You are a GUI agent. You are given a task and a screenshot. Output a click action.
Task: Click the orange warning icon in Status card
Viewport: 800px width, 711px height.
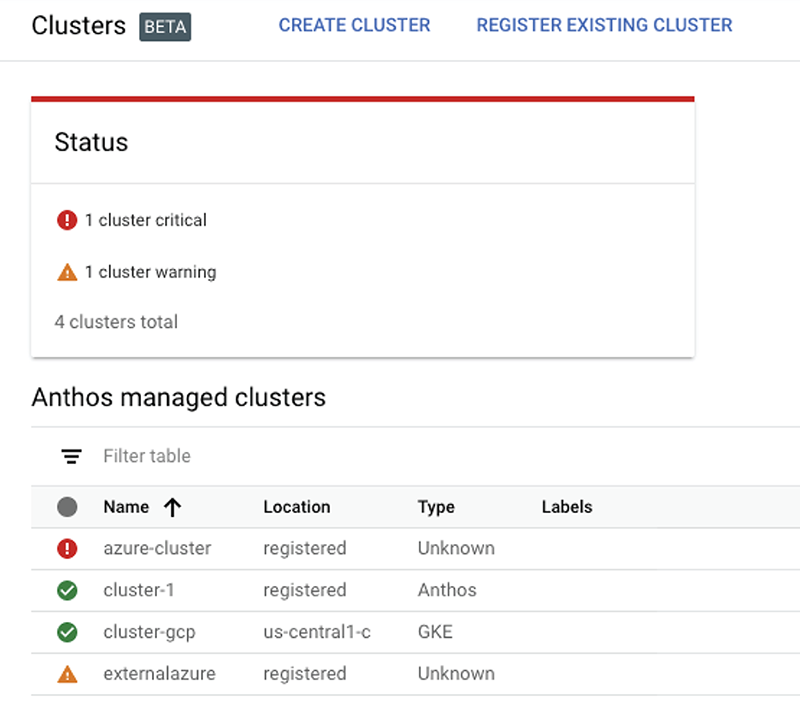point(67,272)
